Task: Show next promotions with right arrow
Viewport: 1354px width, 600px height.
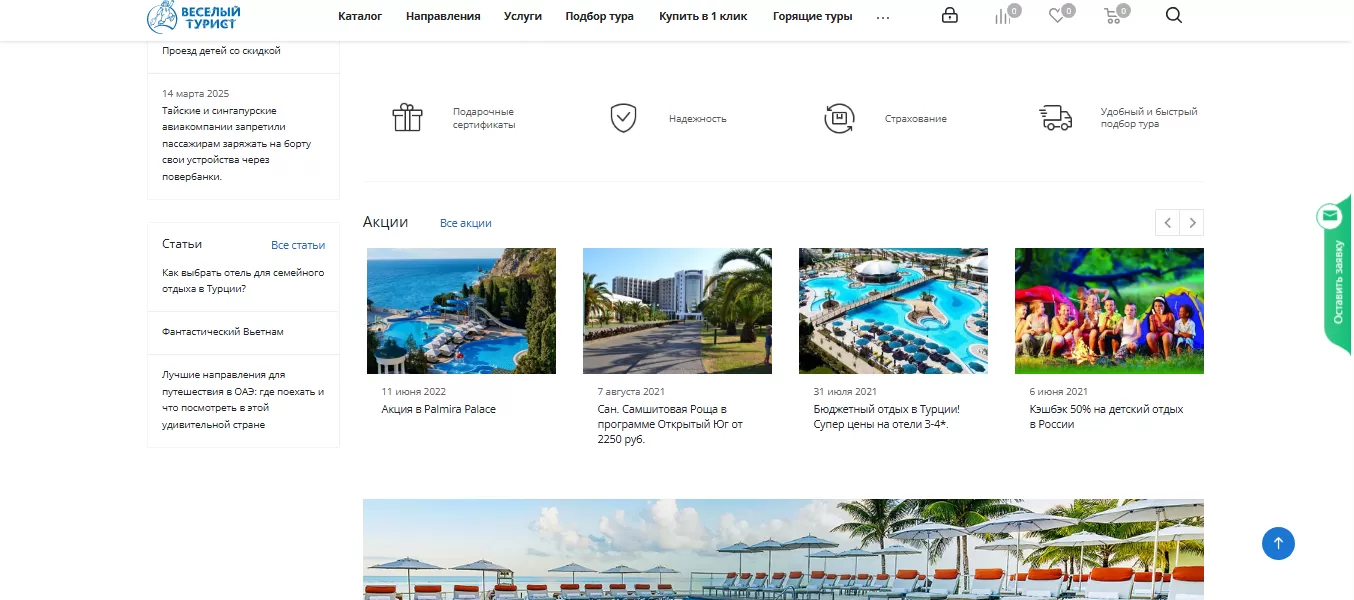Action: point(1191,222)
